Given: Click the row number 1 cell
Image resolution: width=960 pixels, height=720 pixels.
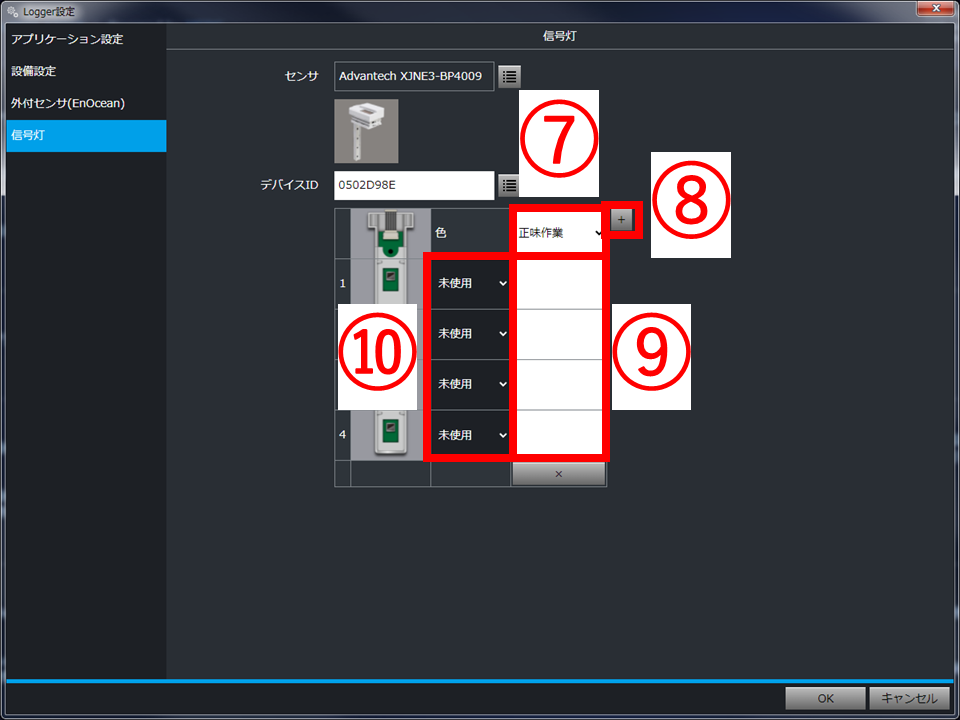Looking at the screenshot, I should pyautogui.click(x=342, y=283).
